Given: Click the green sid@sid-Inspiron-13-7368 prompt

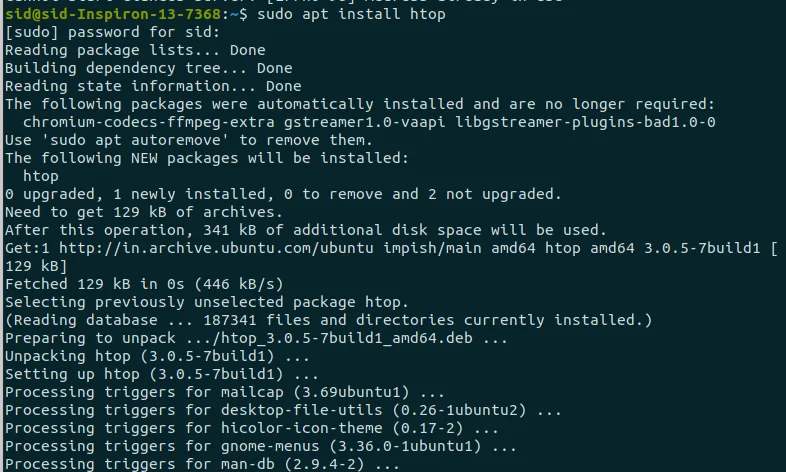Looking at the screenshot, I should coord(114,14).
